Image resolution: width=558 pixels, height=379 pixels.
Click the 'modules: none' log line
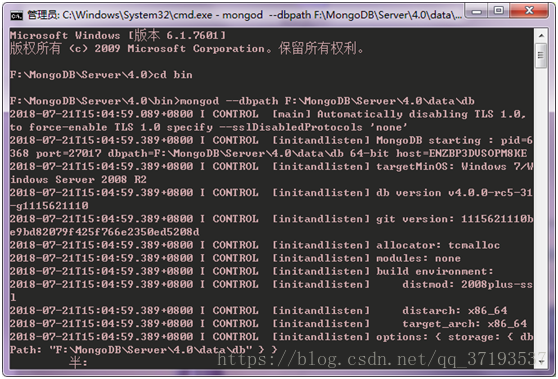click(235, 258)
